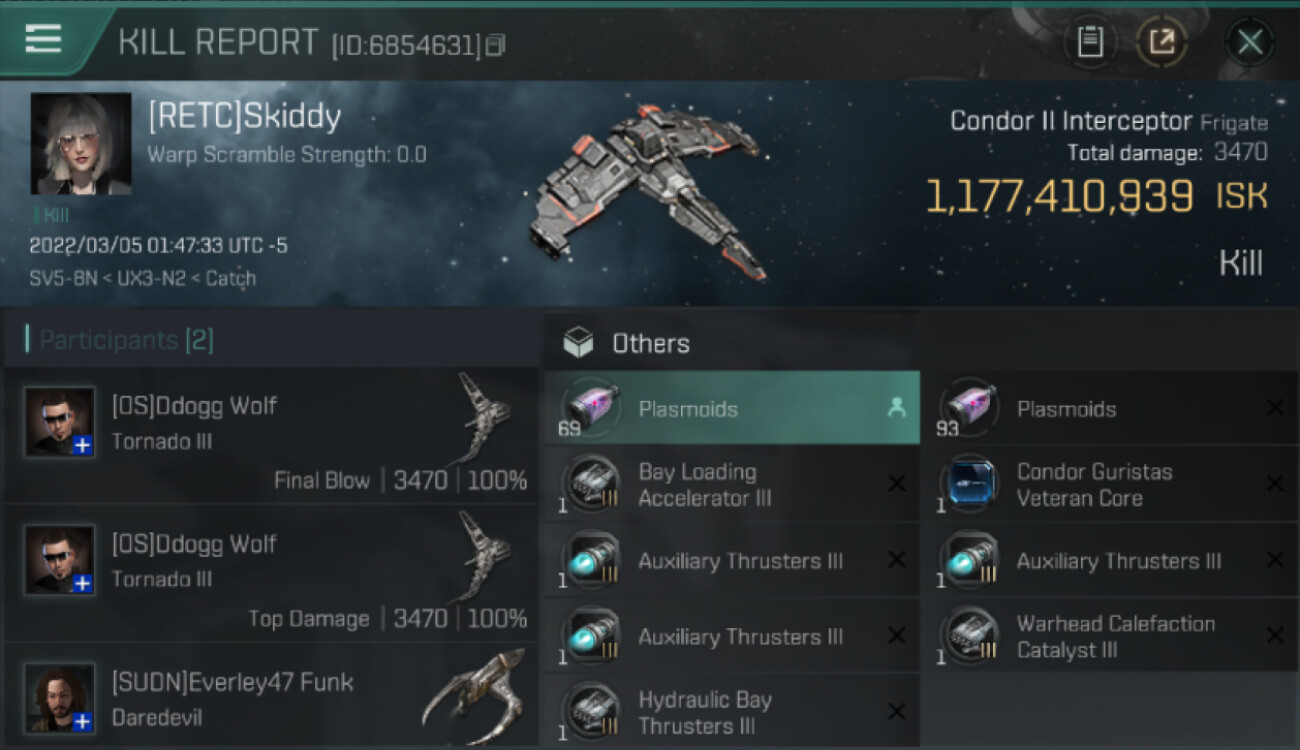This screenshot has width=1300, height=750.
Task: Share the kill report via export icon
Action: tap(1161, 42)
